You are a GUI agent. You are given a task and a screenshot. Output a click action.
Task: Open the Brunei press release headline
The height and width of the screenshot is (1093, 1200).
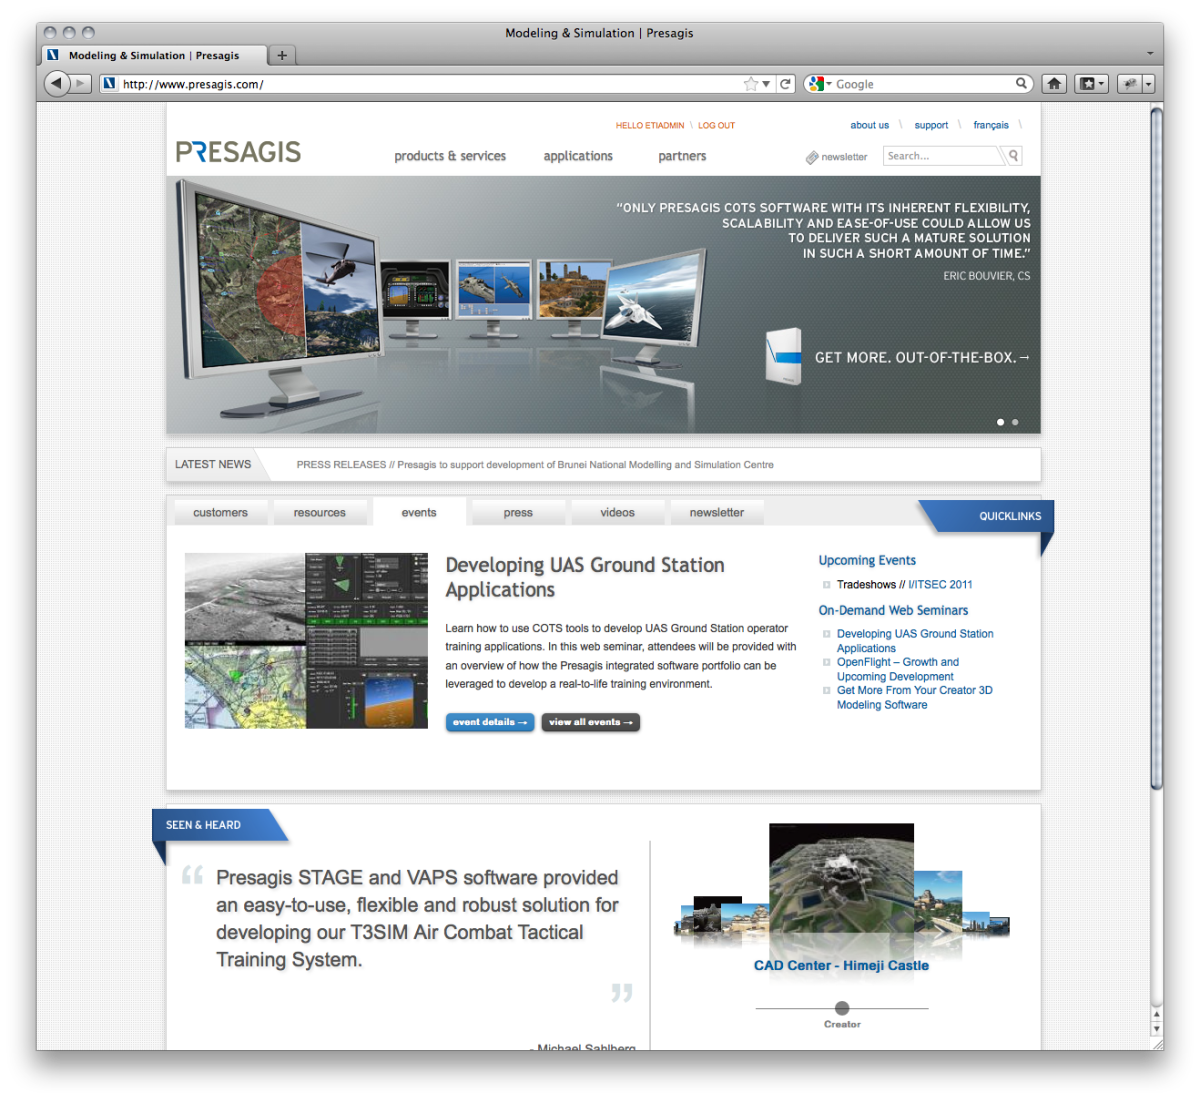coord(585,465)
